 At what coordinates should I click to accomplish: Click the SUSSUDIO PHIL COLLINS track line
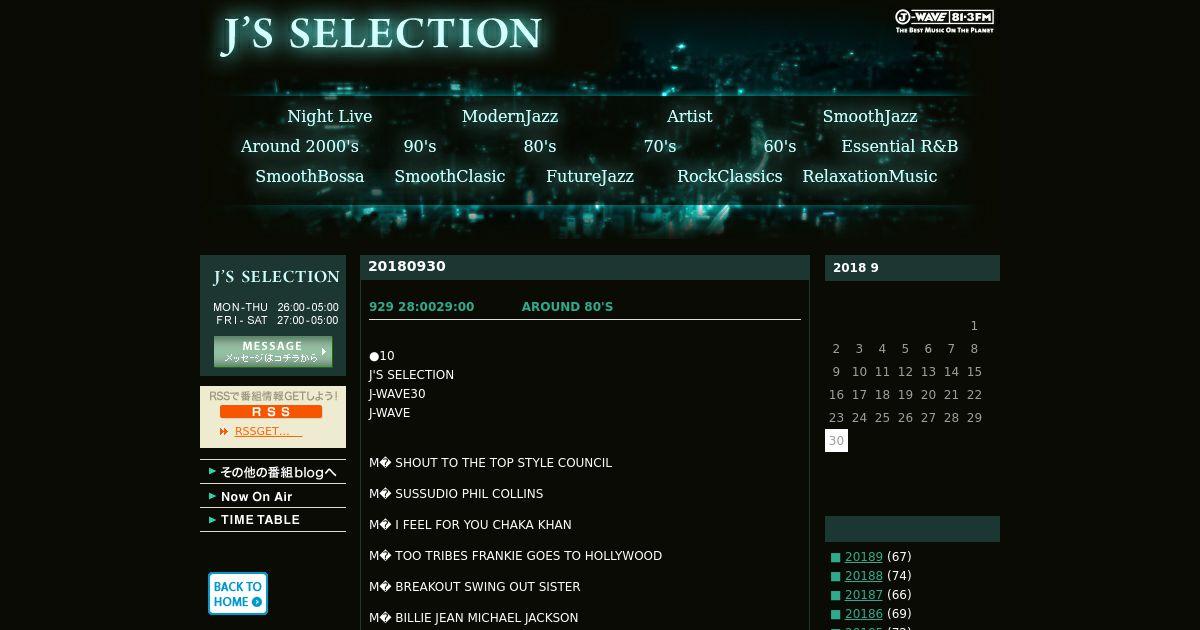(456, 494)
